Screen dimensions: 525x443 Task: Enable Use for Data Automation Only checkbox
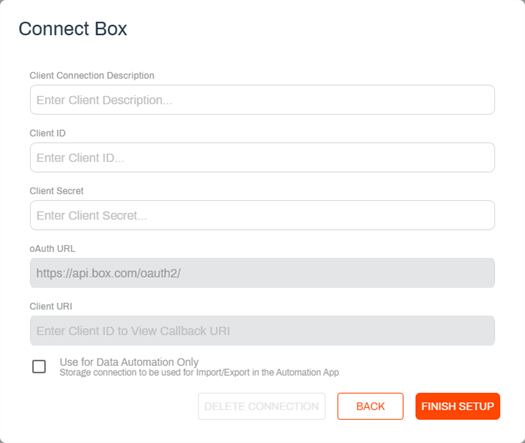39,366
